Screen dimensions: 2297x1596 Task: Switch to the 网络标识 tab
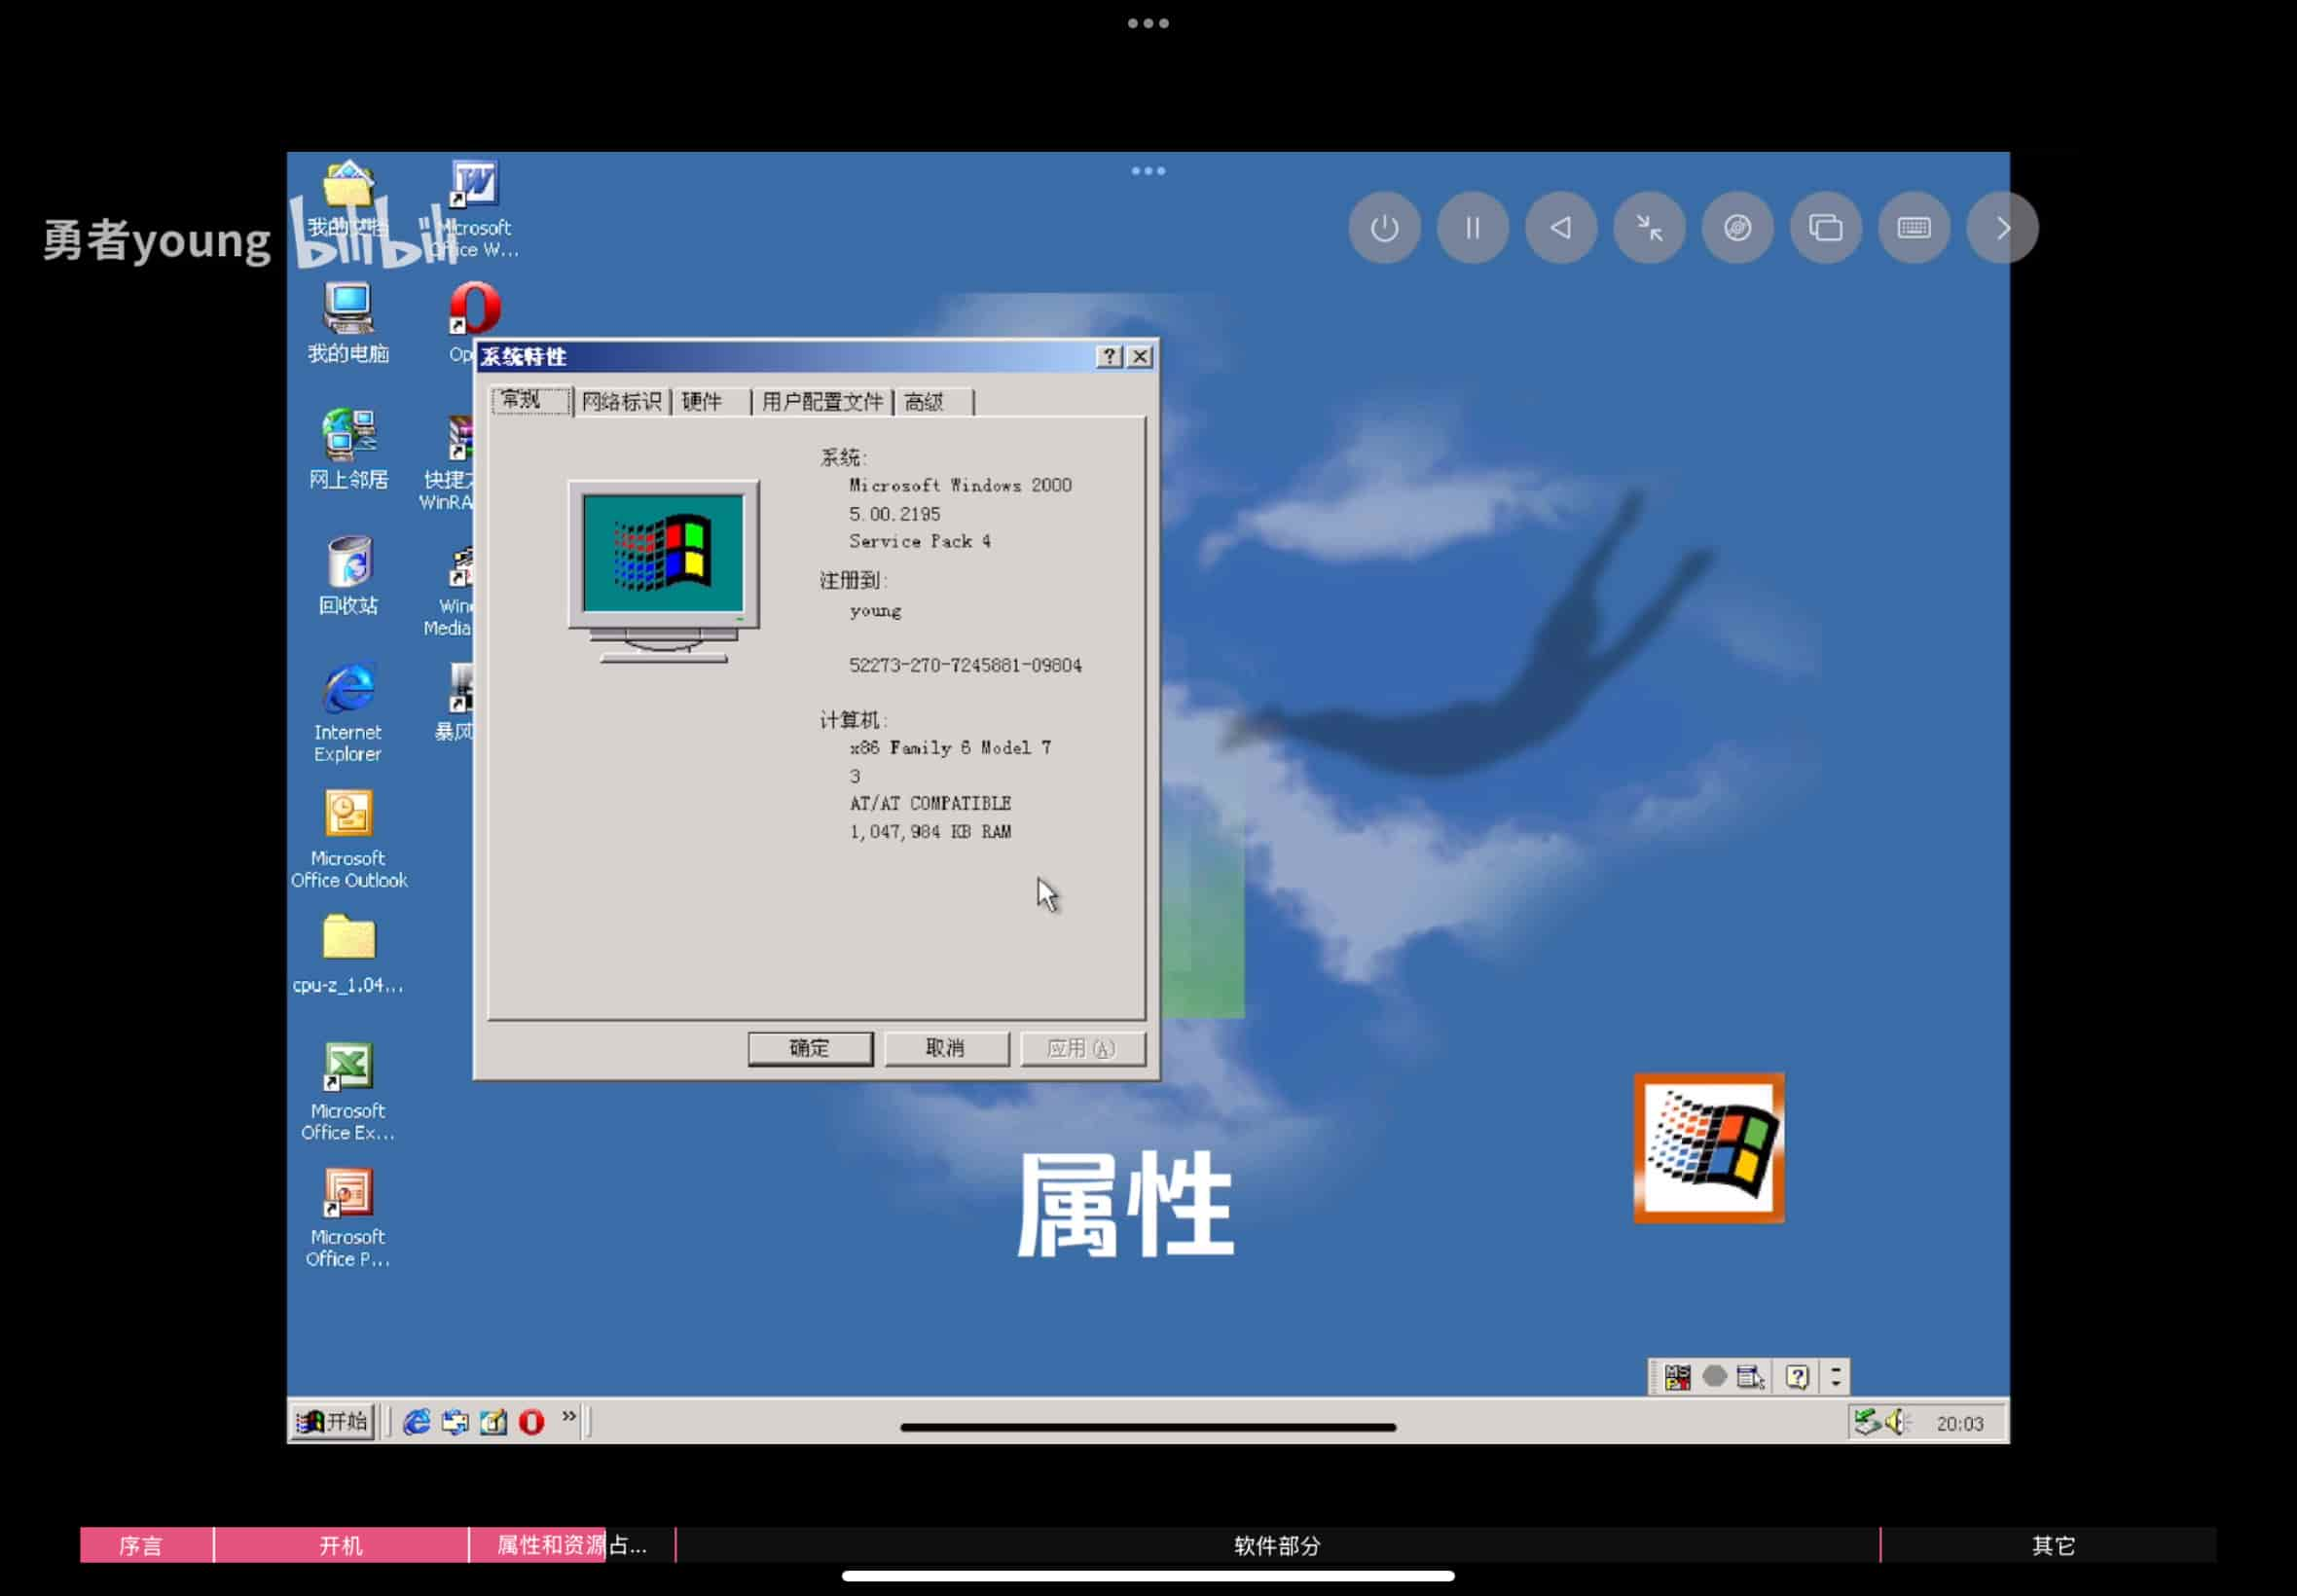(621, 402)
